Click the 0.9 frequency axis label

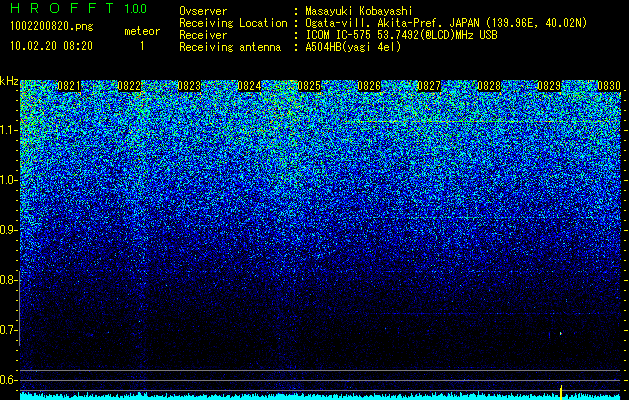point(8,230)
